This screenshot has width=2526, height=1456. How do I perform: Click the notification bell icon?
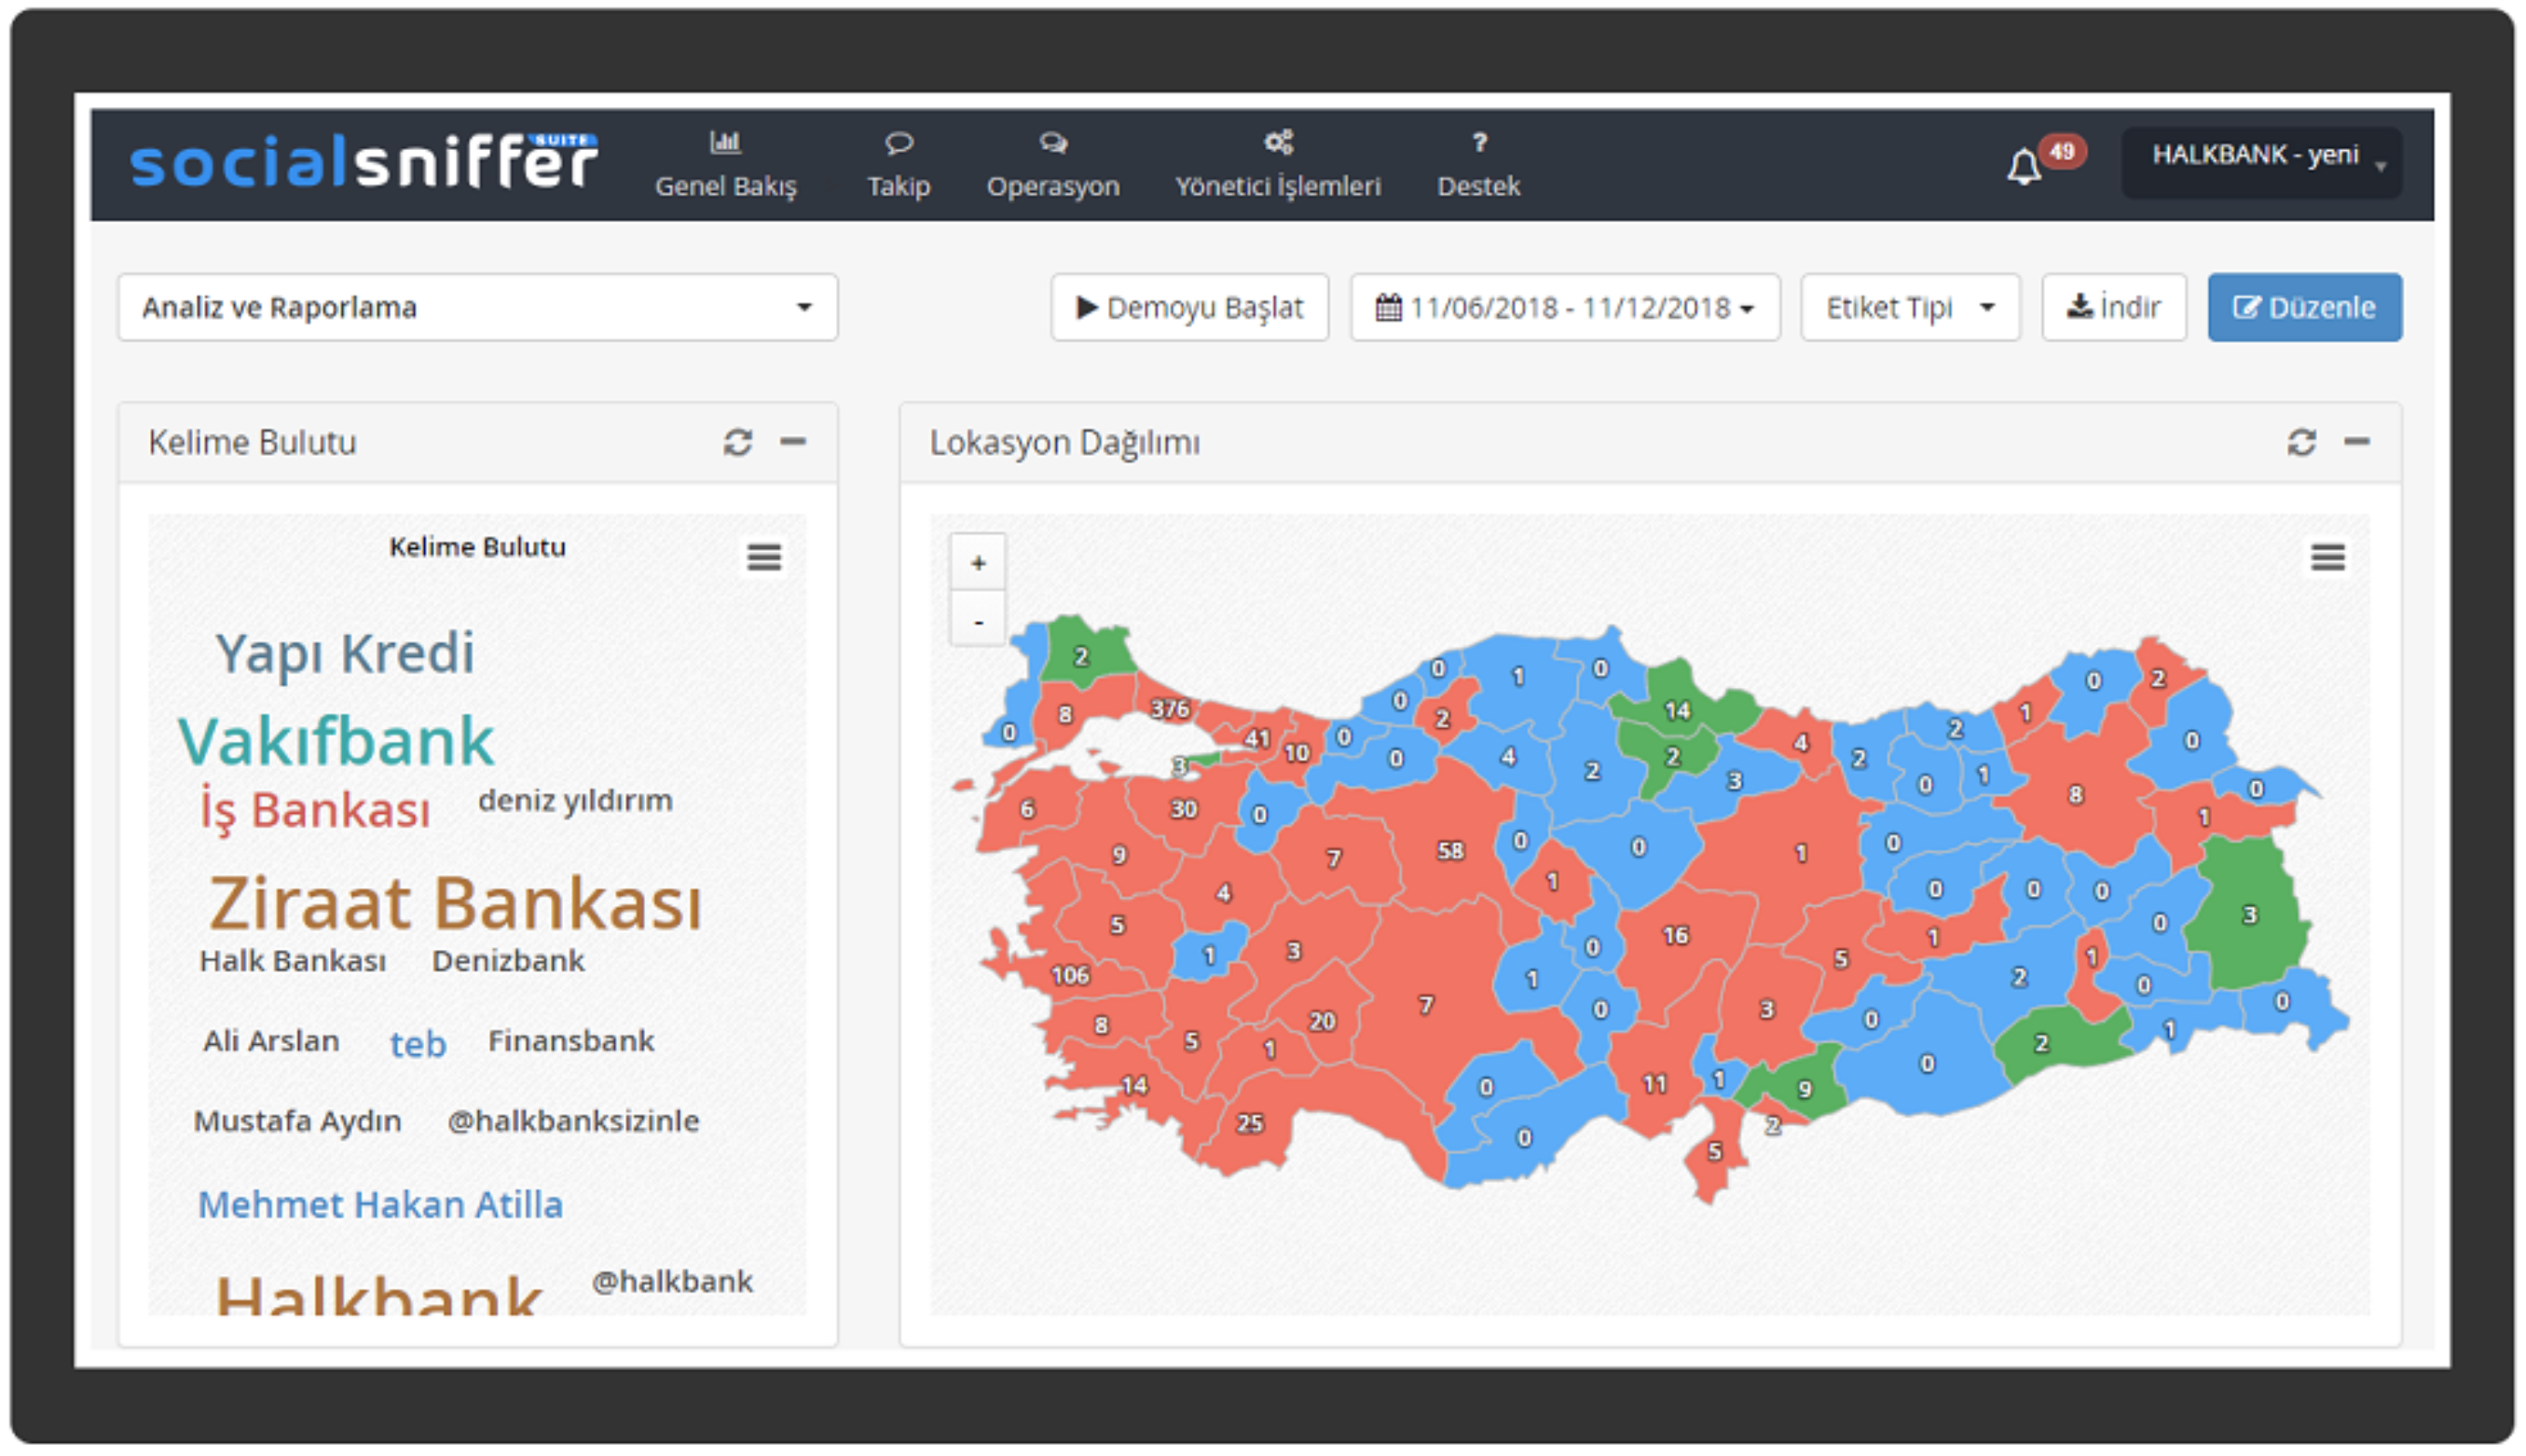point(2024,166)
